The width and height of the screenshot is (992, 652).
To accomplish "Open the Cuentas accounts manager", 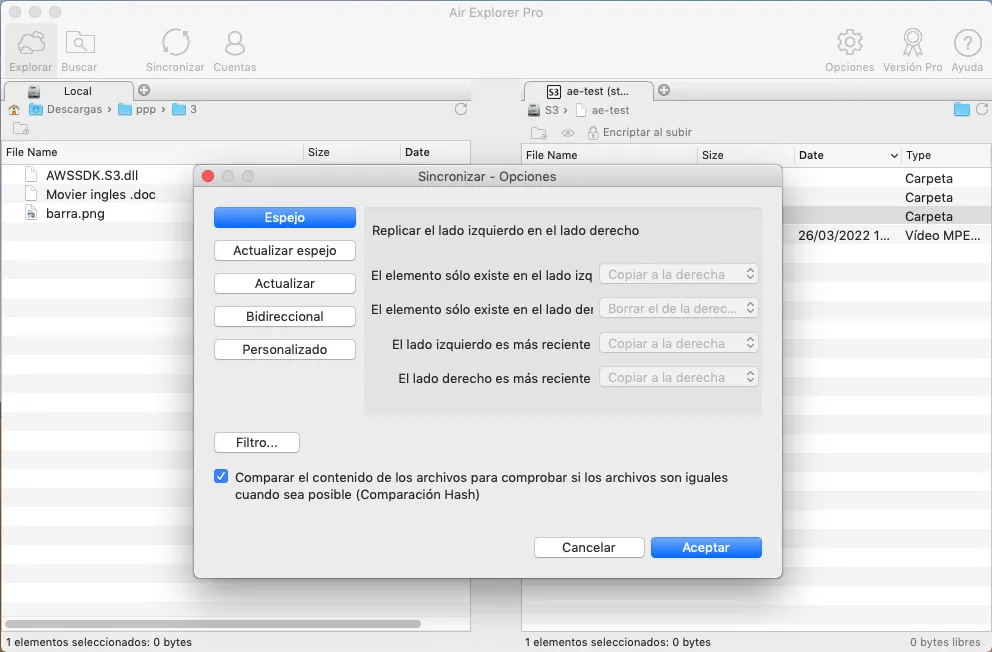I will coord(235,51).
